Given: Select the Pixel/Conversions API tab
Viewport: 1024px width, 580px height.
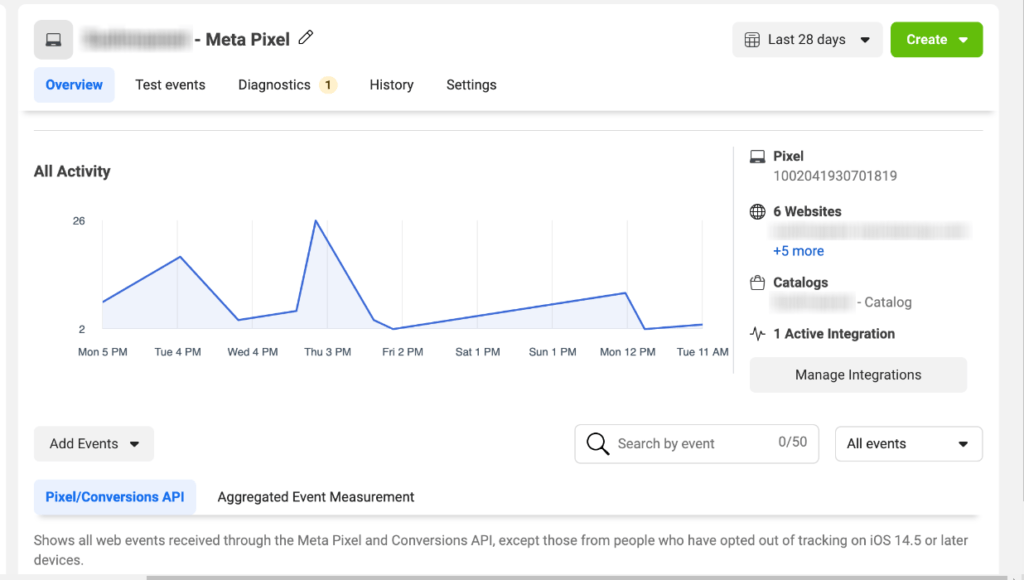Looking at the screenshot, I should [115, 497].
